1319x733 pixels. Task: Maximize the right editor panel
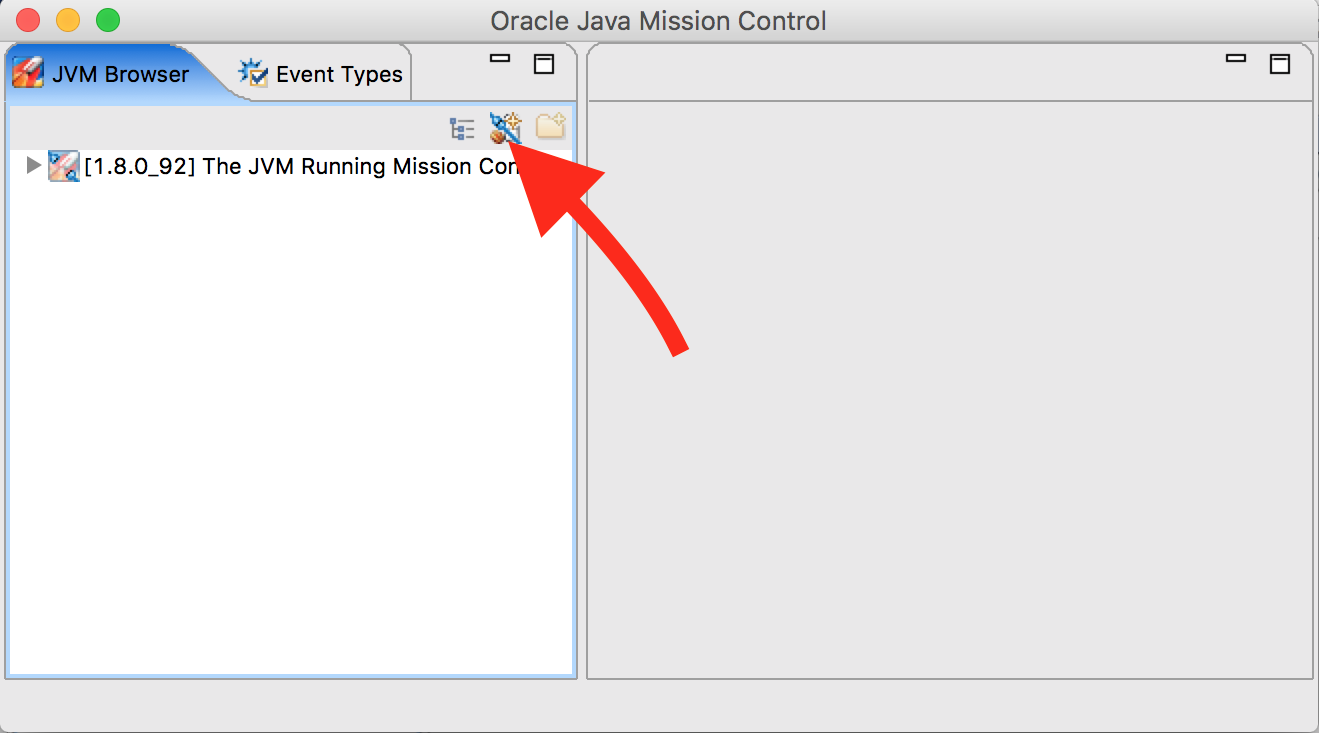coord(1281,62)
